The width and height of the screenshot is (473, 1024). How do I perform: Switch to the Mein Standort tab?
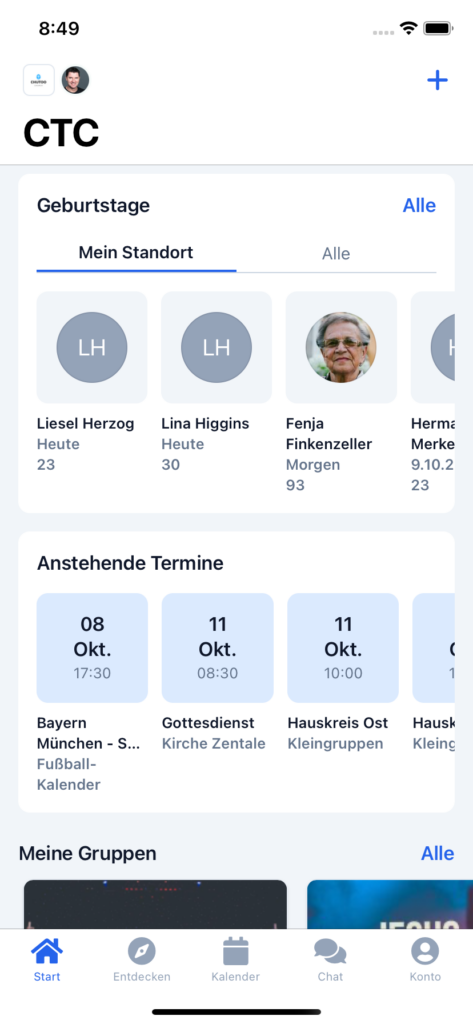[136, 253]
